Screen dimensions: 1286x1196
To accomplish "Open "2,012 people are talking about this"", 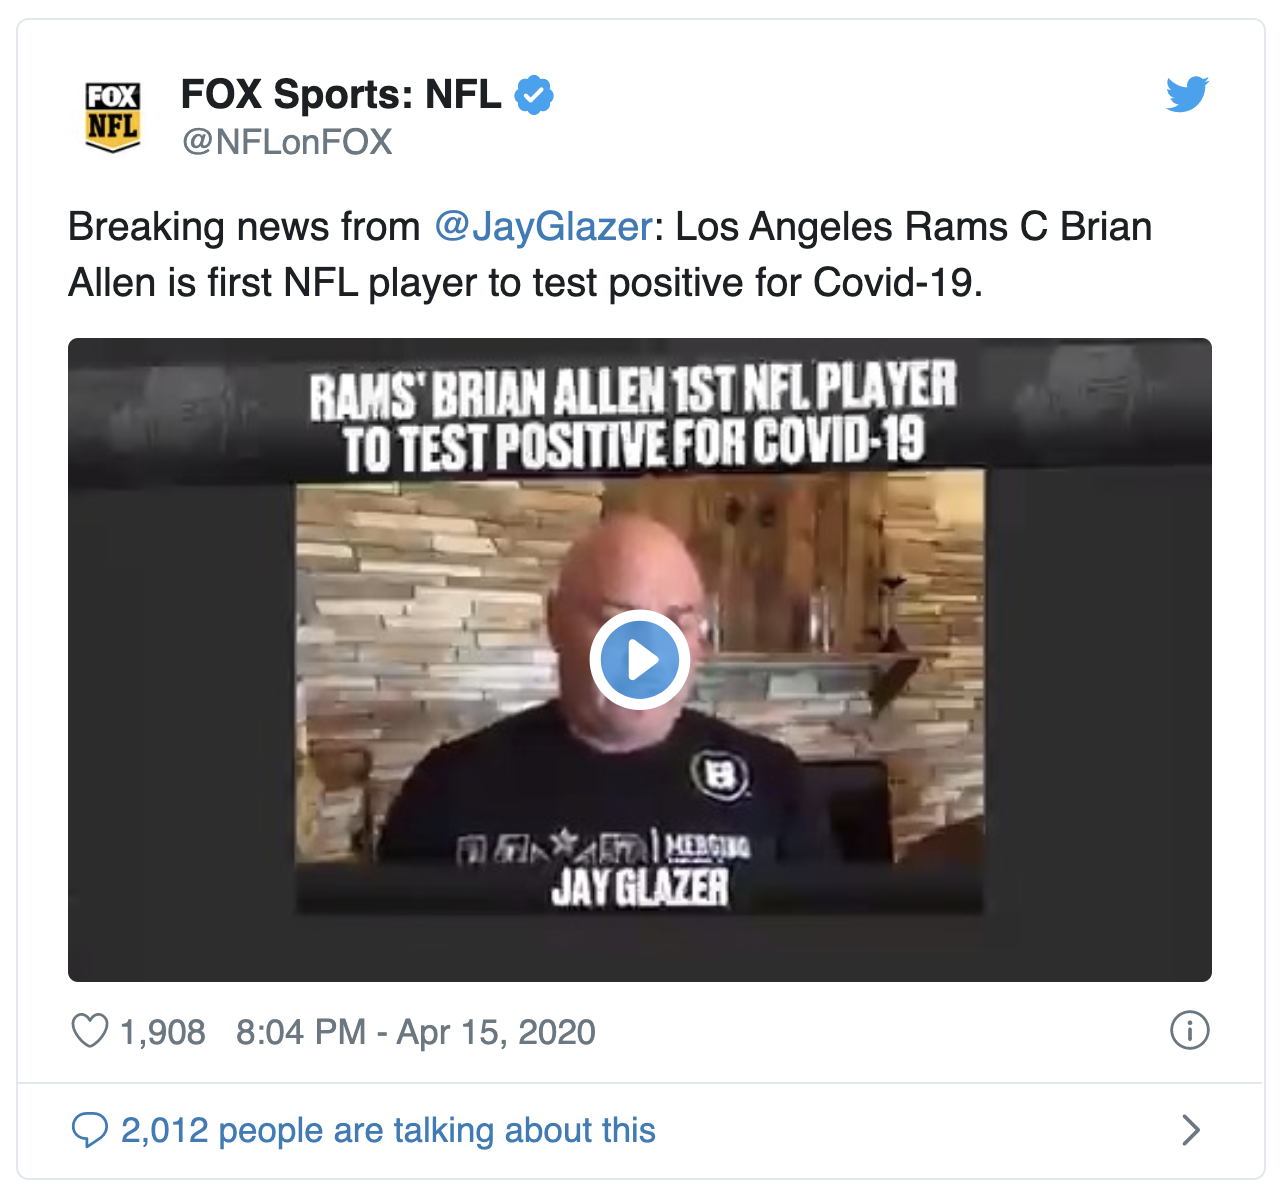I will [388, 1130].
